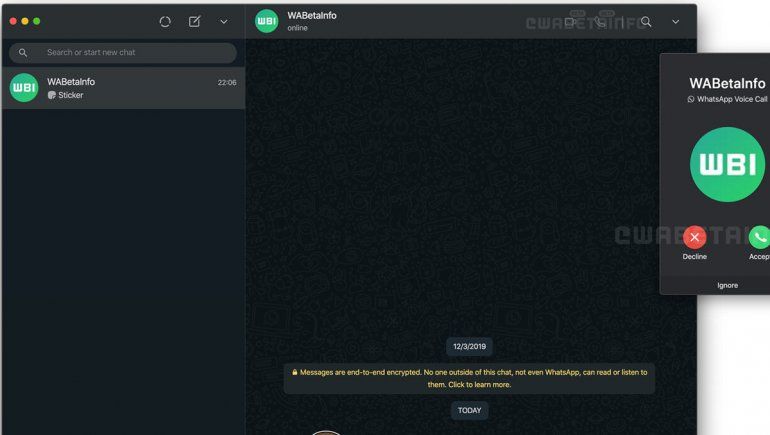This screenshot has width=770, height=435.
Task: Open the sidebar menu chevron
Action: (223, 22)
